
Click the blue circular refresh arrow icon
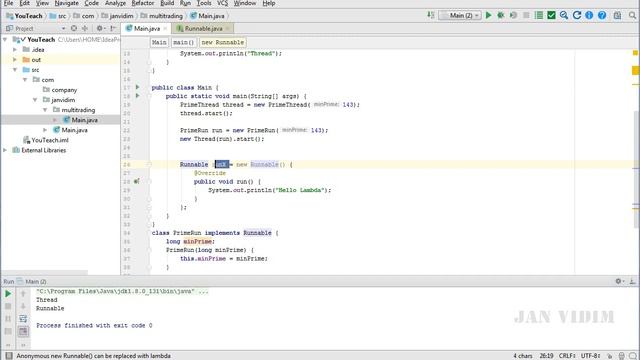point(577,16)
